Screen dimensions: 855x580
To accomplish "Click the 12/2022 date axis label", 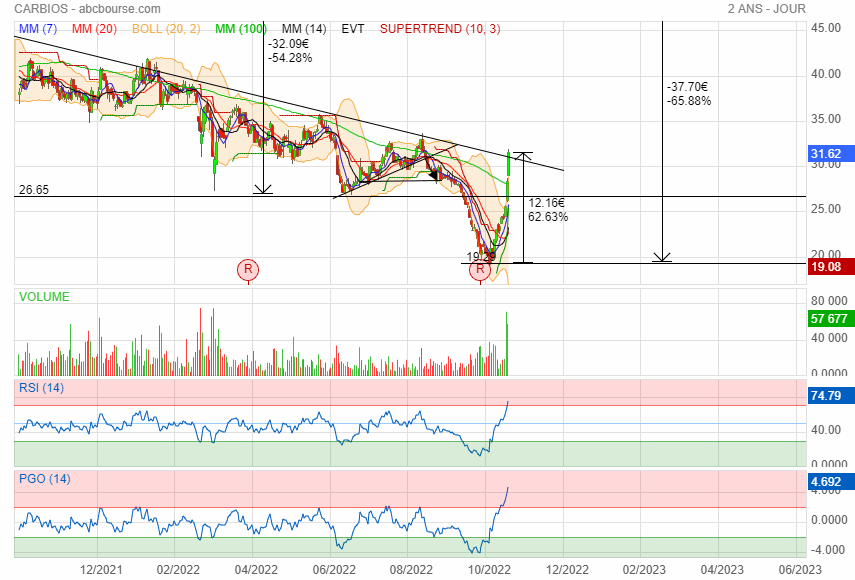I will (x=567, y=570).
